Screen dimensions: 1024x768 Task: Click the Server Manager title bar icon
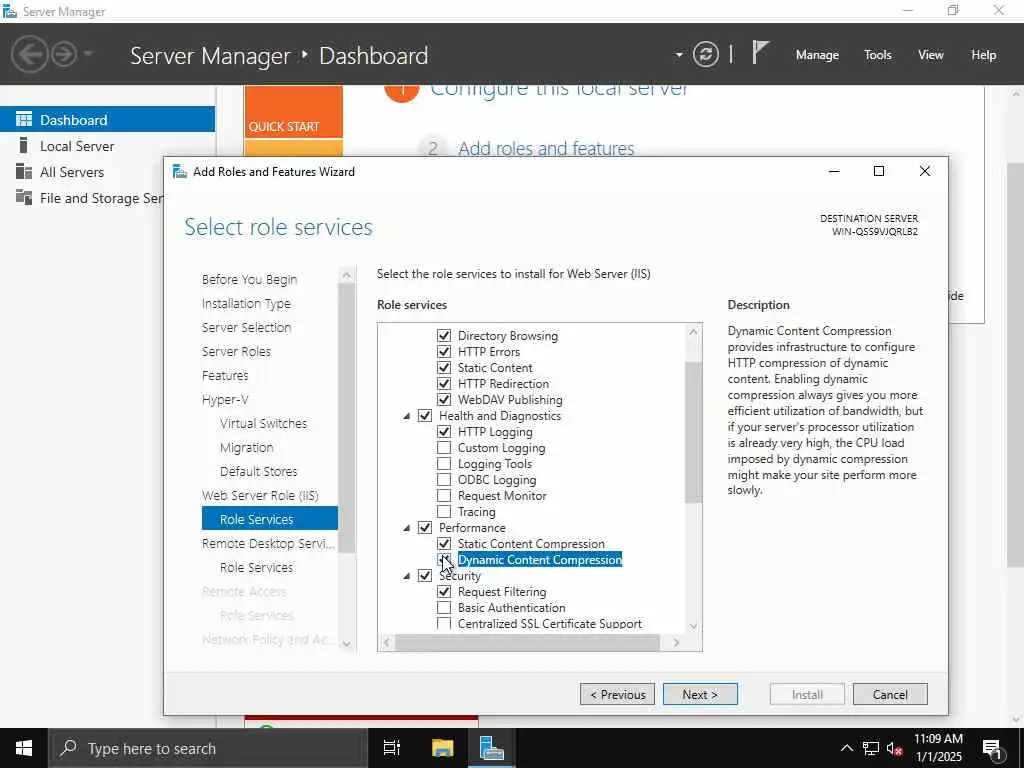(10, 11)
